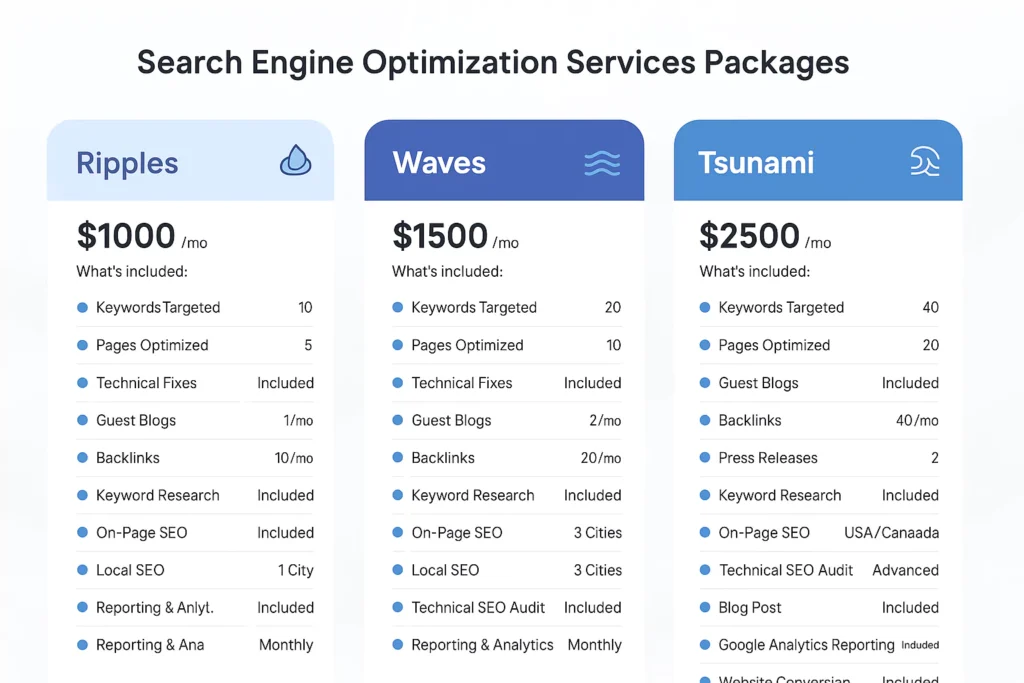Click Reporting & Anlyt. row label in Ripples
Screen dimensions: 1024x683
(x=155, y=608)
